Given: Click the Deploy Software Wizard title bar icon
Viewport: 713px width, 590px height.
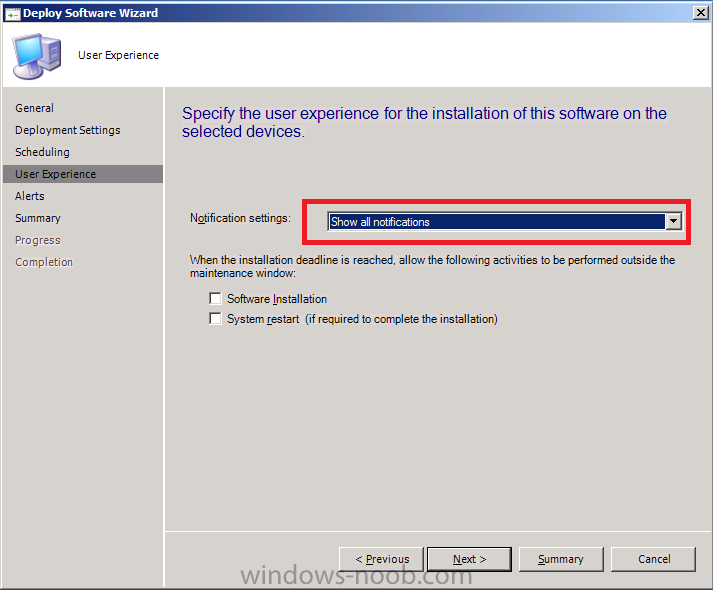Looking at the screenshot, I should 12,14.
